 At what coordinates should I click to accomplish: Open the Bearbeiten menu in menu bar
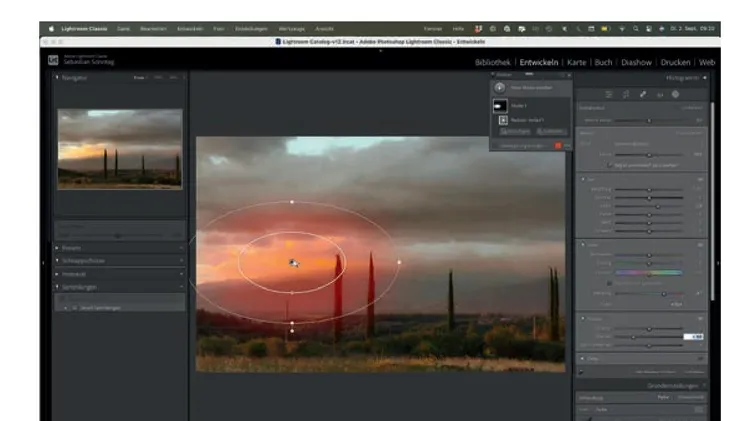154,30
